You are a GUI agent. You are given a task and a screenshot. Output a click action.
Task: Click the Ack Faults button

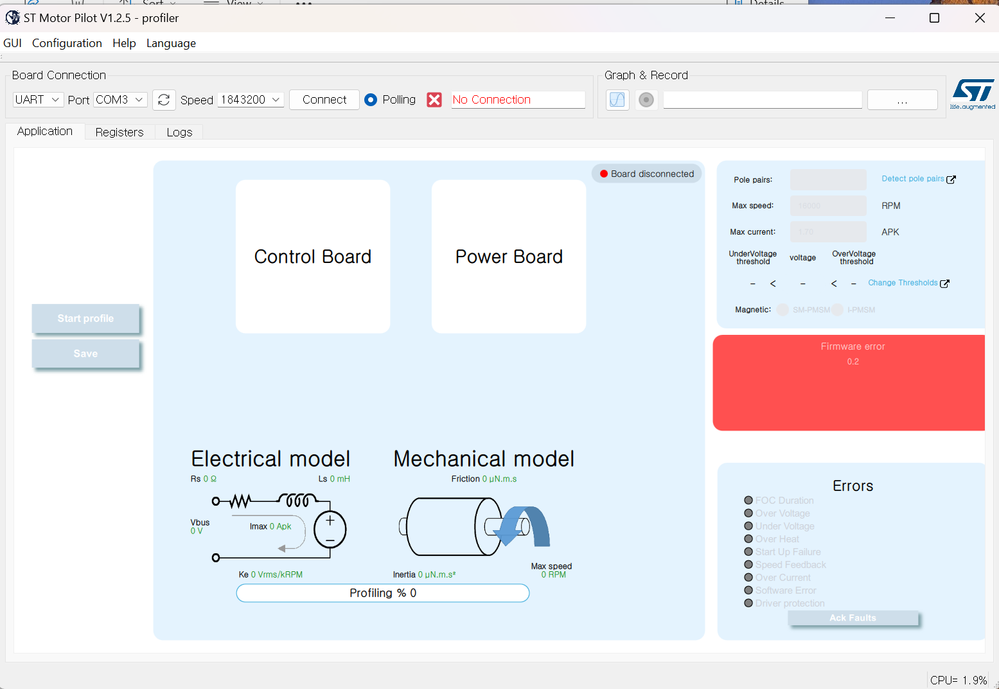[x=852, y=618]
